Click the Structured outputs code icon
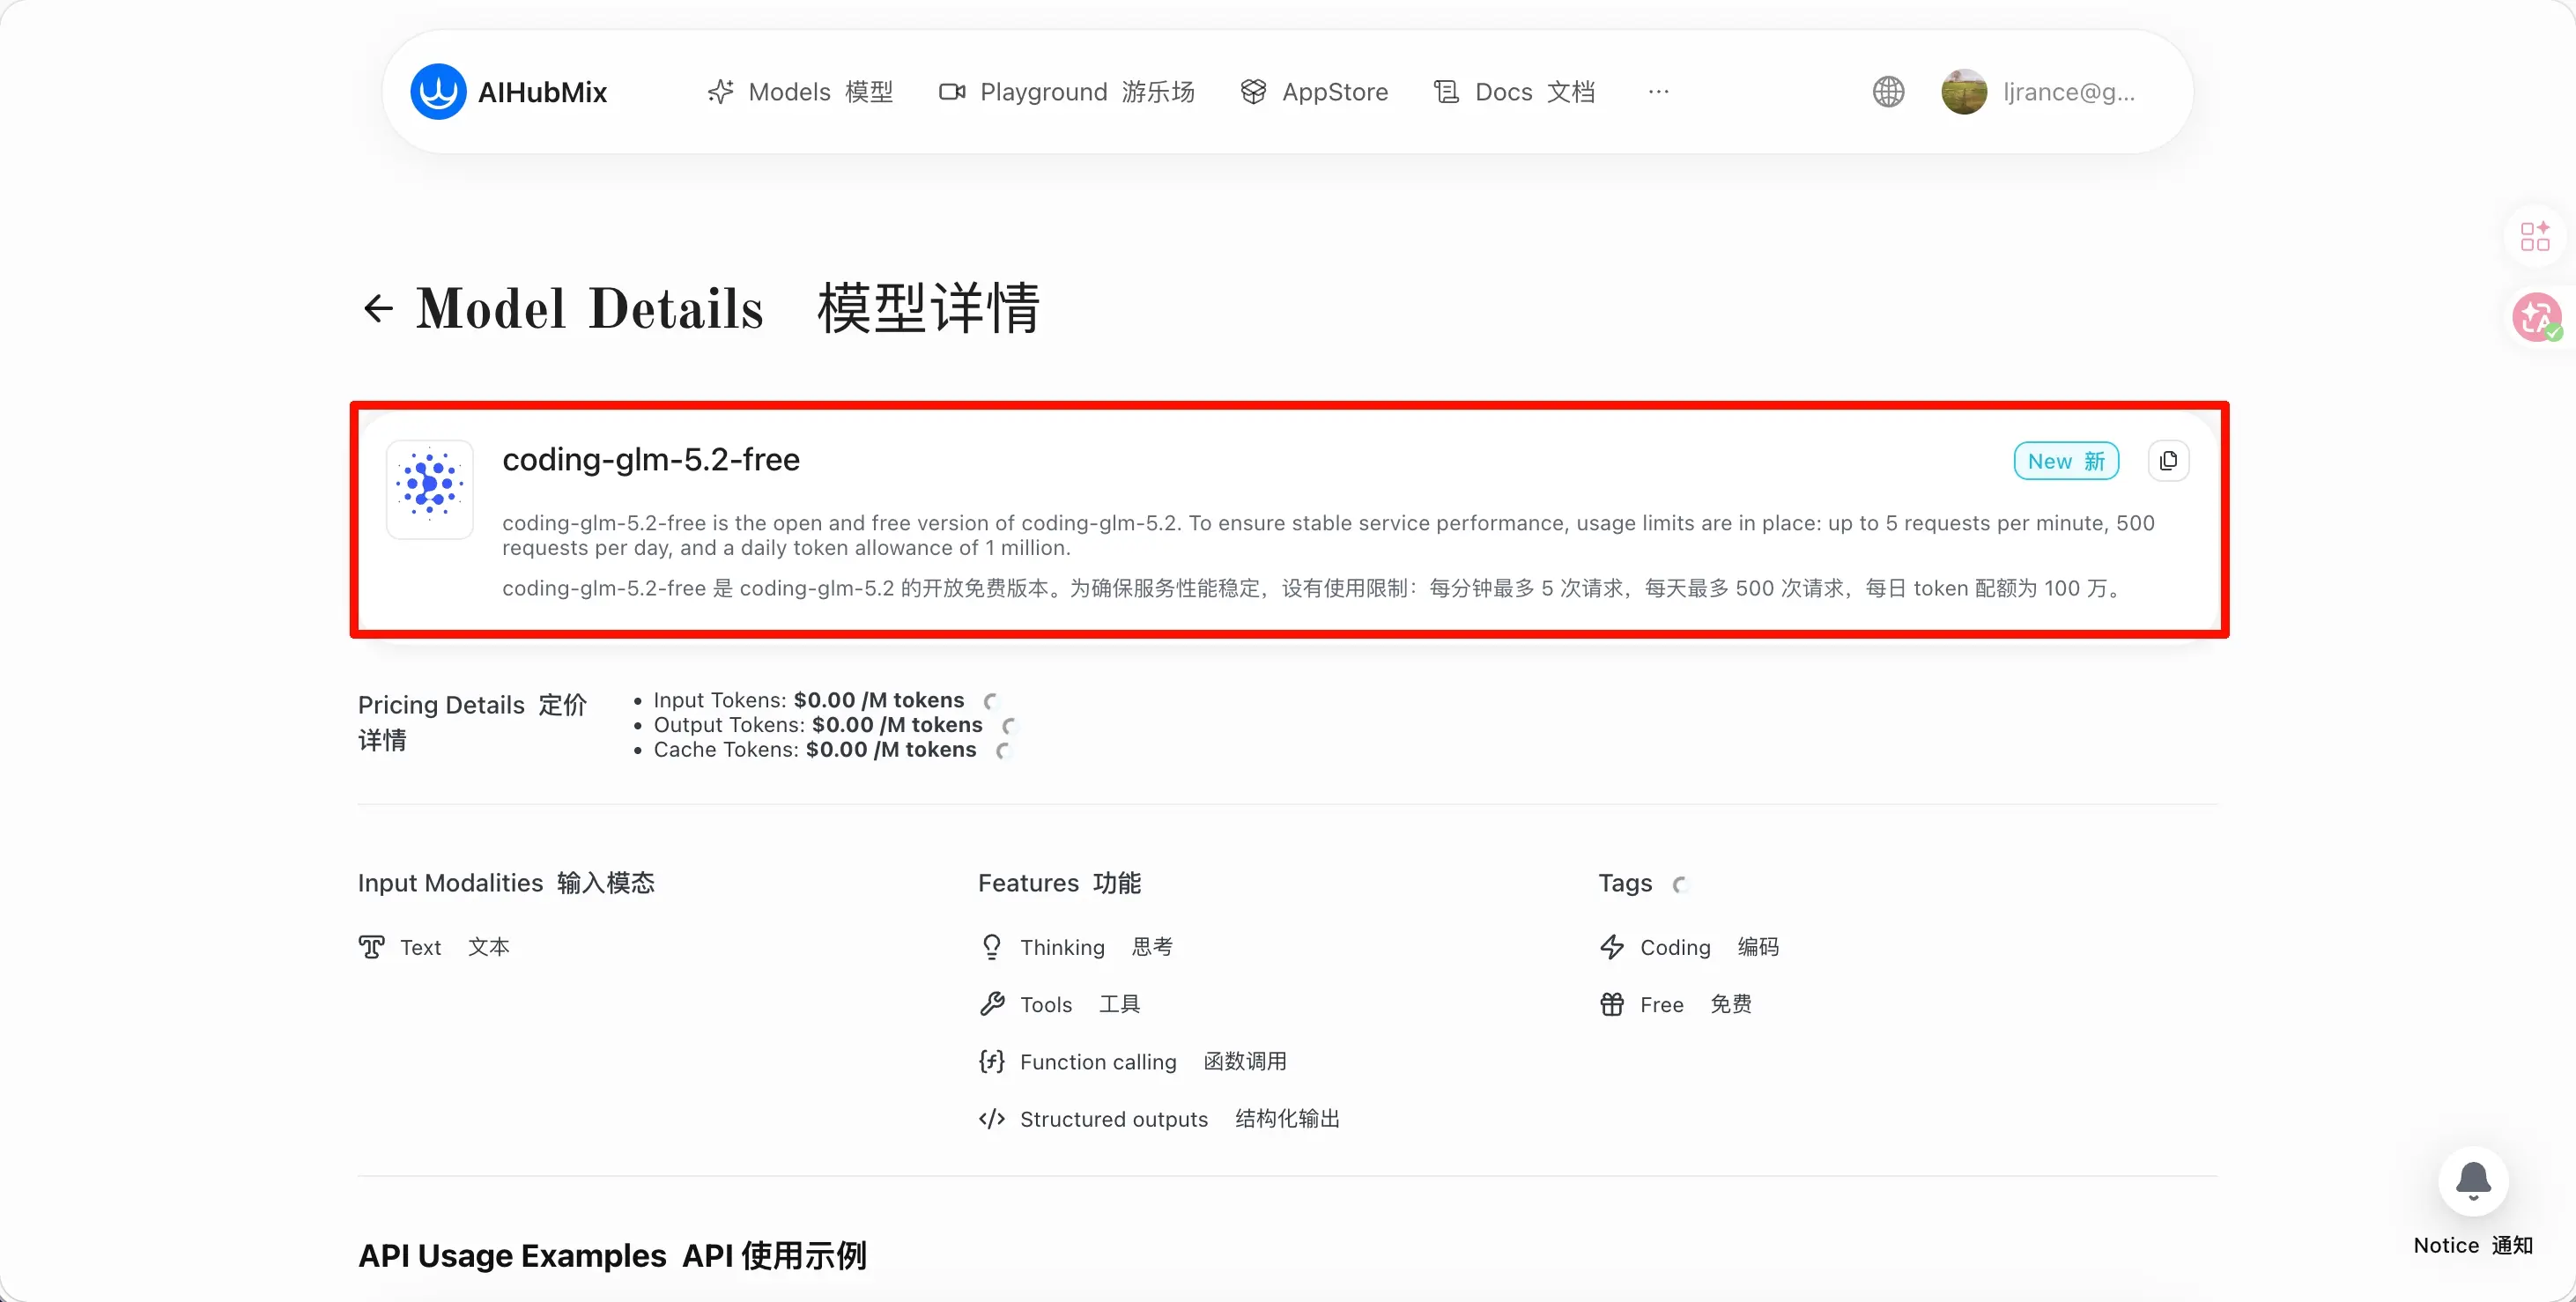Image resolution: width=2576 pixels, height=1302 pixels. [991, 1118]
